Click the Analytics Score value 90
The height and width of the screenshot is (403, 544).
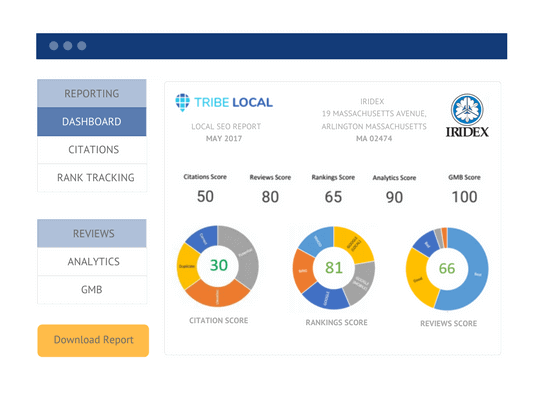(394, 197)
